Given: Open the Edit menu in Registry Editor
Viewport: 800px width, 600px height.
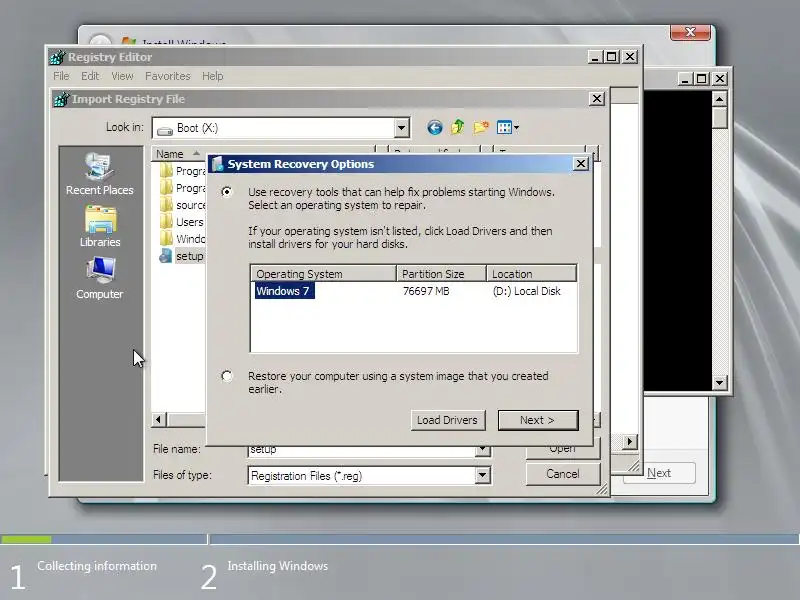Looking at the screenshot, I should (90, 76).
